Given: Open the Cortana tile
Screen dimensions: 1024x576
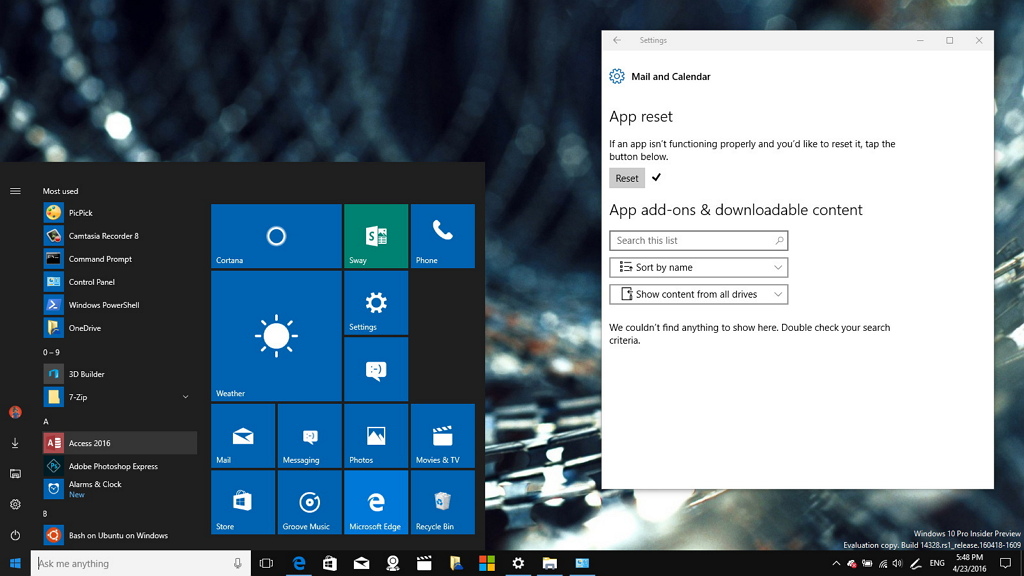Looking at the screenshot, I should pyautogui.click(x=276, y=236).
